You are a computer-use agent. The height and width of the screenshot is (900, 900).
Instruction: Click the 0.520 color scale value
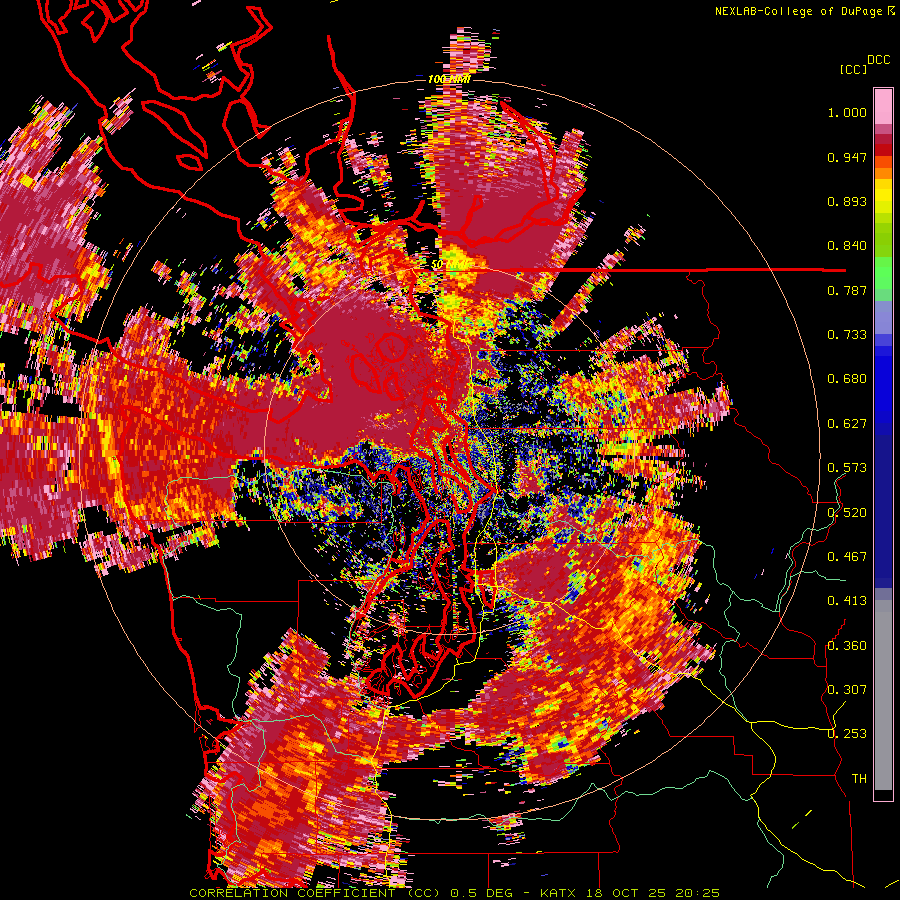coord(847,513)
